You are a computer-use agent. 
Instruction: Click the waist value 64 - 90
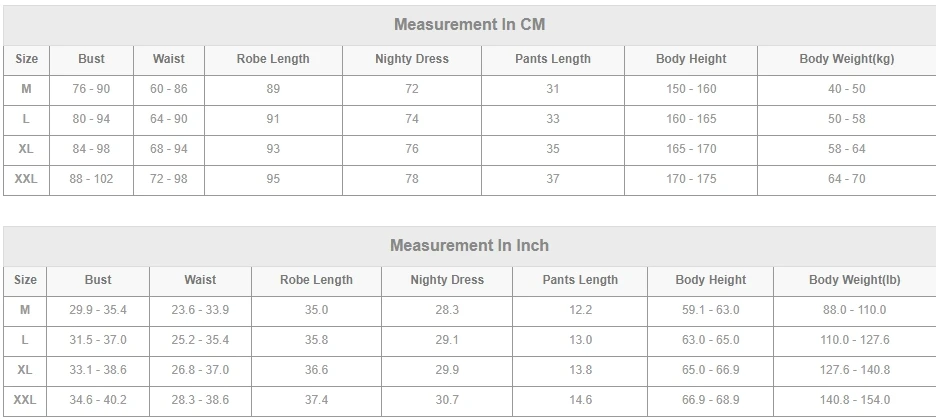[168, 119]
